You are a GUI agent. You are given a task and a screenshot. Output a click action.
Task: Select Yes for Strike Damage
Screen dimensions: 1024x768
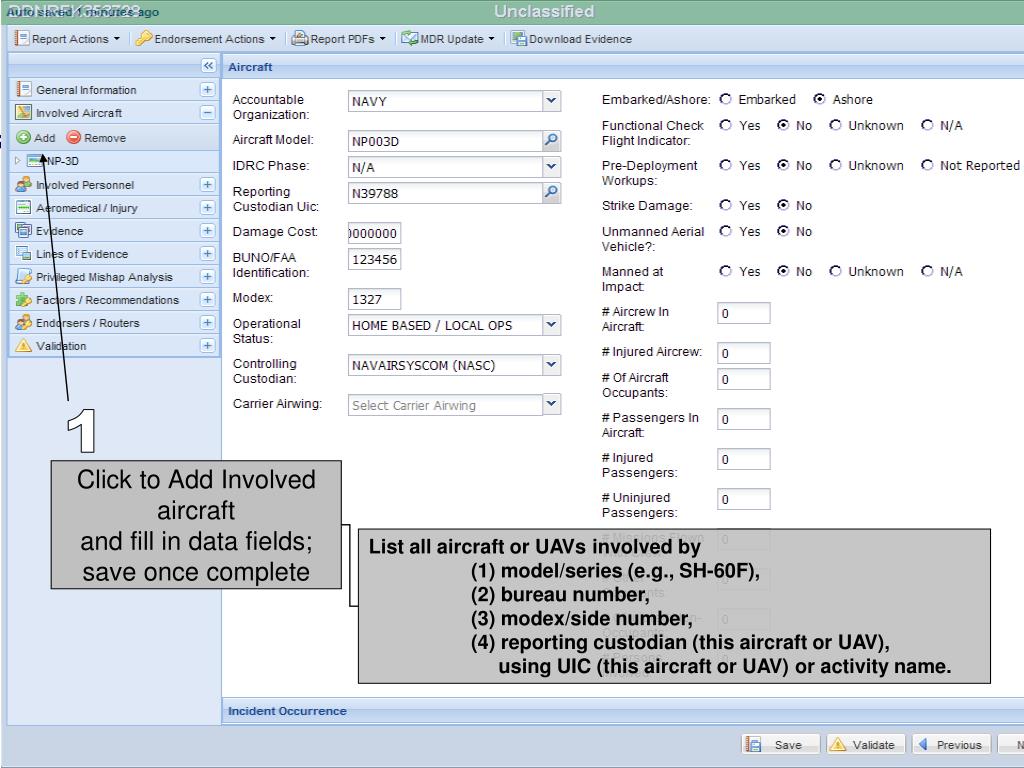(x=727, y=206)
